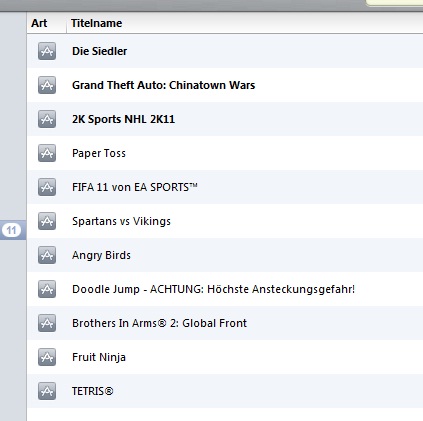Click the app icon beside Doodle Jump
This screenshot has height=421, width=423.
(x=47, y=289)
